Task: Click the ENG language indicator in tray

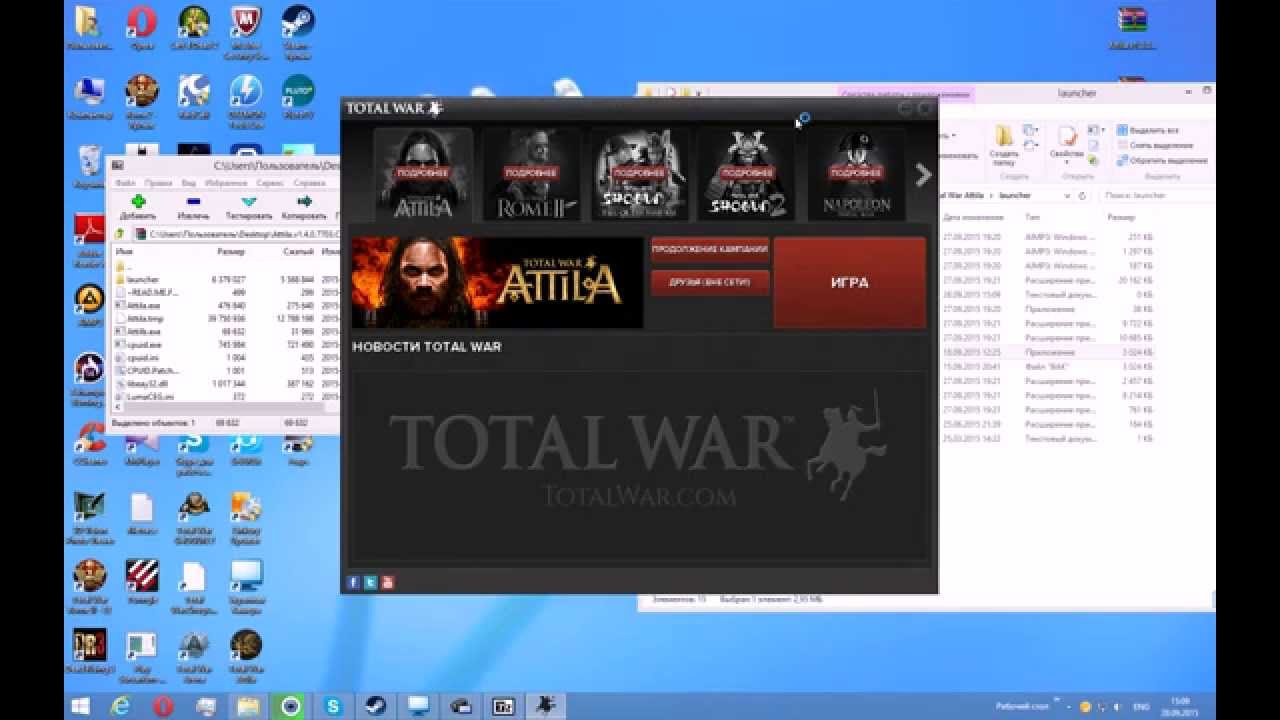Action: 1141,706
